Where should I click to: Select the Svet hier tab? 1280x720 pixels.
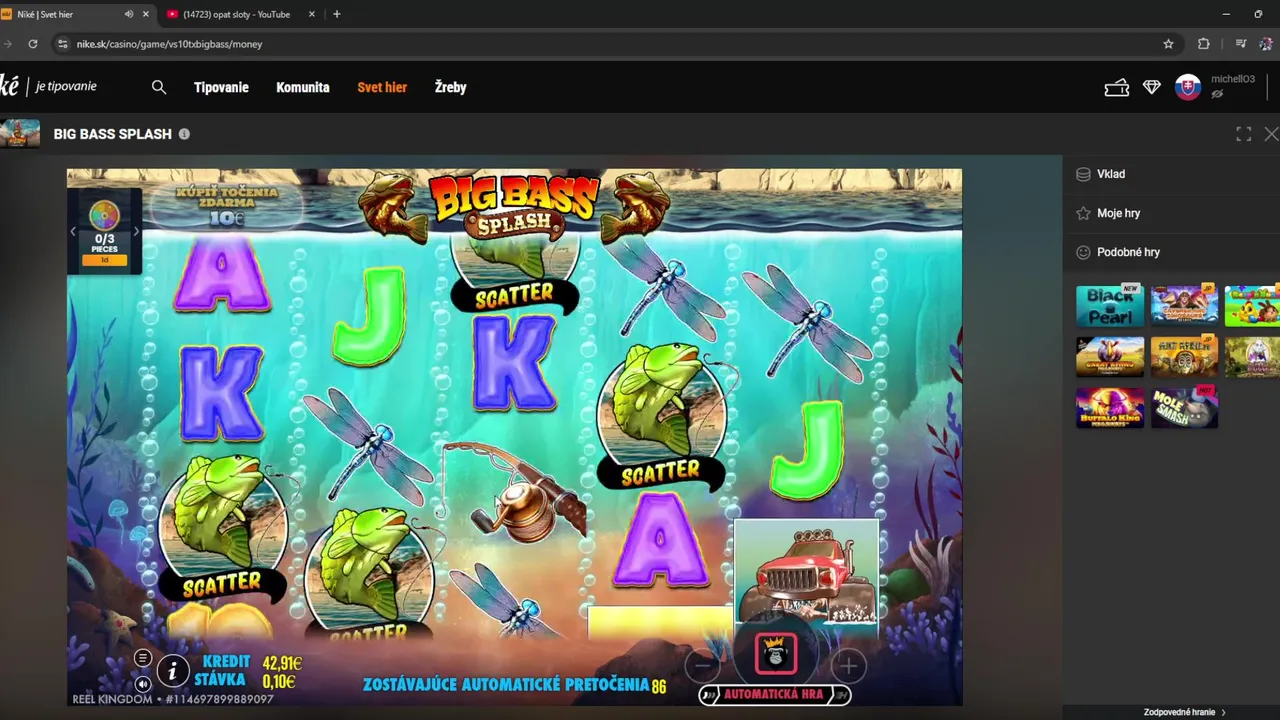click(x=382, y=87)
